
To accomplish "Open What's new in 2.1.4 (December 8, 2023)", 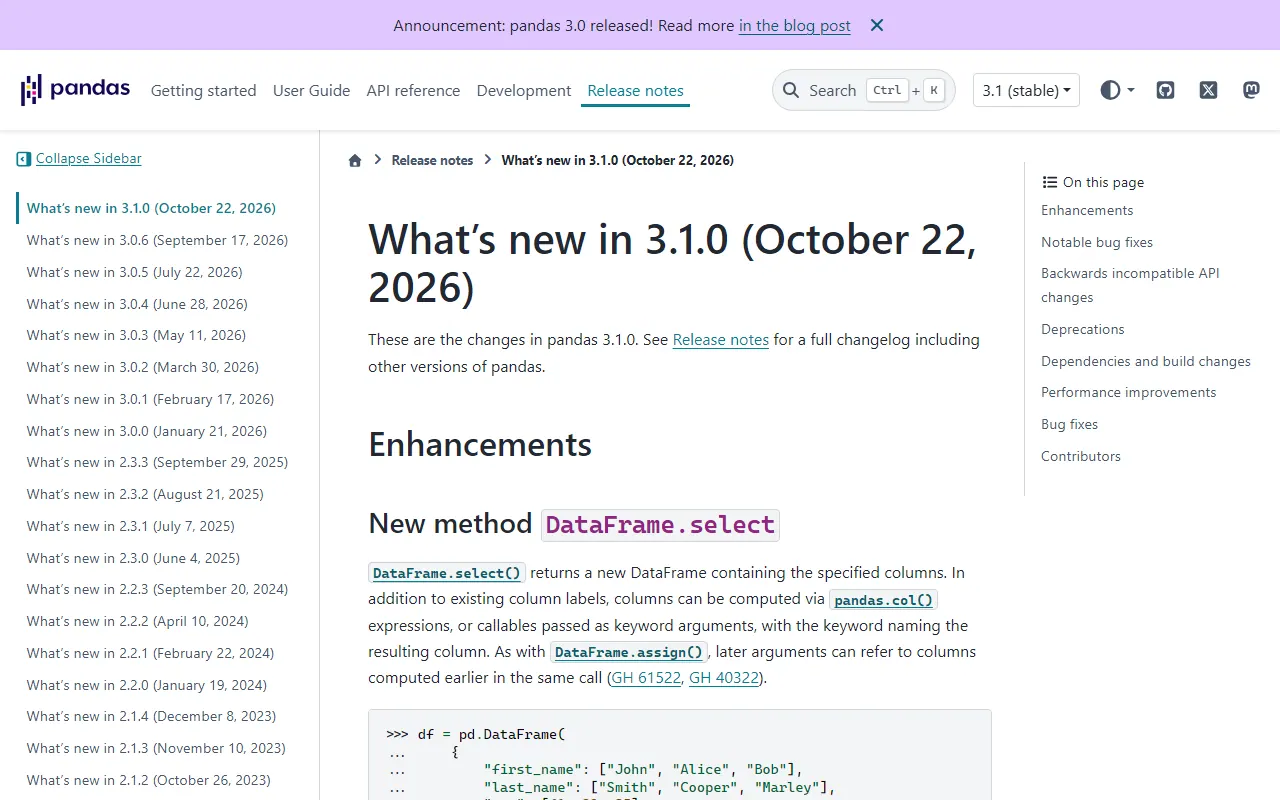I will click(x=151, y=716).
